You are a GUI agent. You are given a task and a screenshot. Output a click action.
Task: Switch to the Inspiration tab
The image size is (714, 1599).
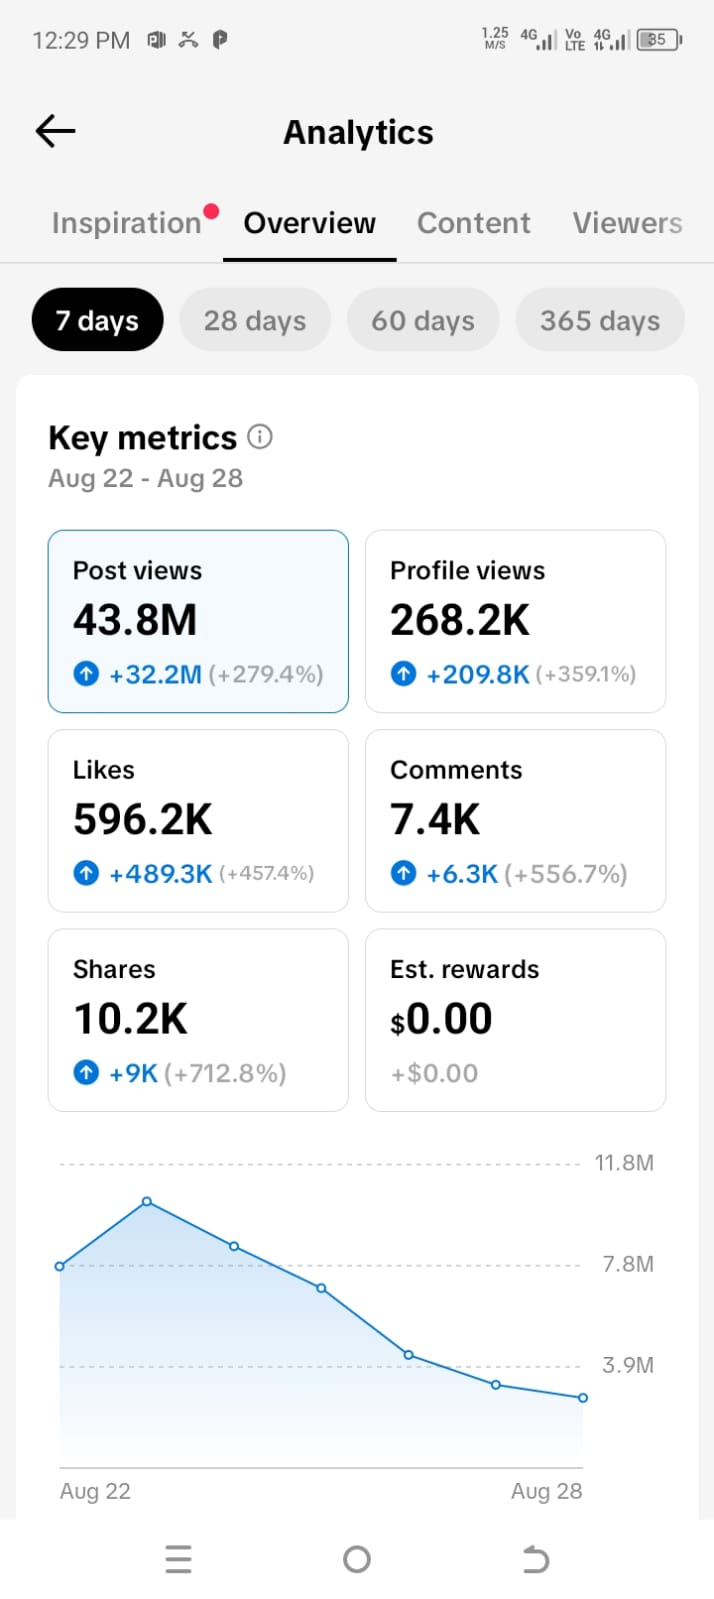[x=127, y=223]
